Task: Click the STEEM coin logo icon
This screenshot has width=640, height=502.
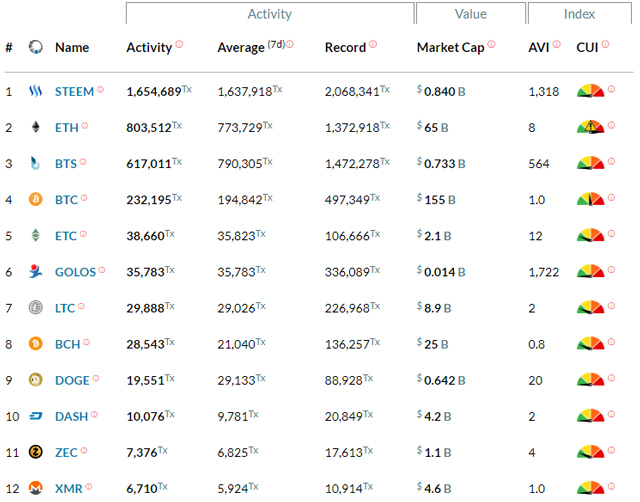Action: (36, 91)
